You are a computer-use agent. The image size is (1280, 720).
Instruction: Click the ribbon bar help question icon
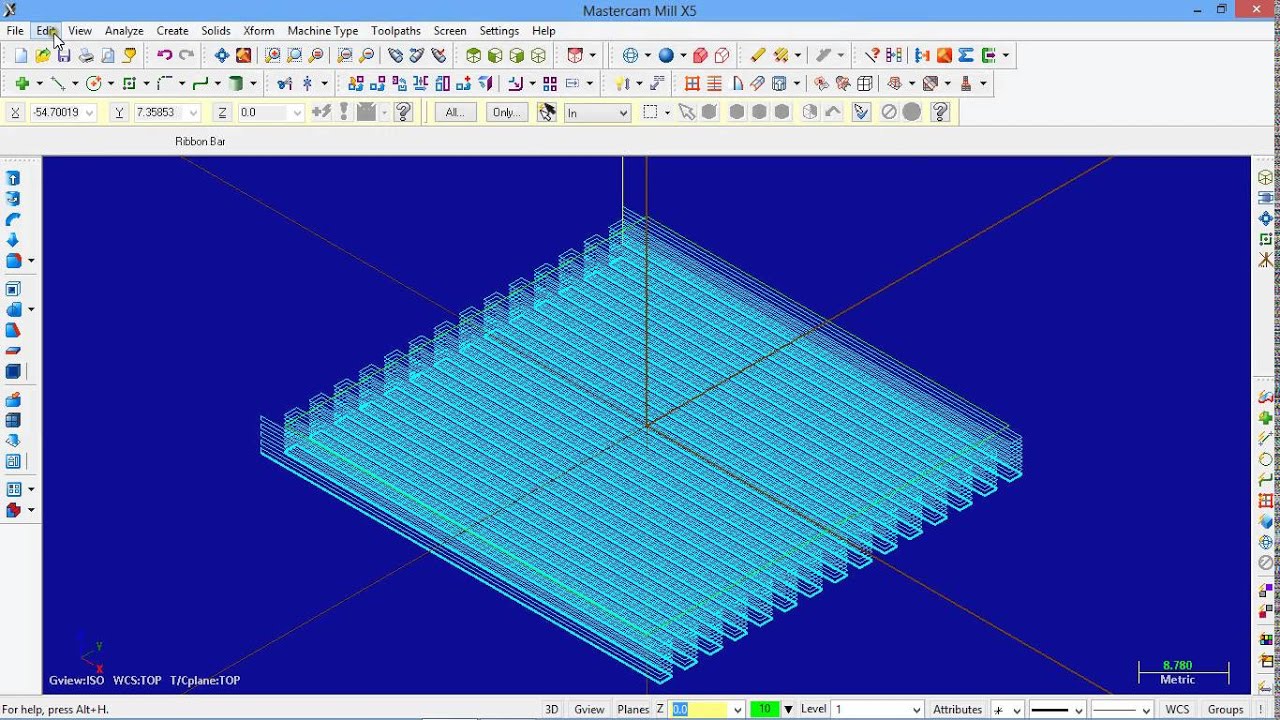(404, 112)
